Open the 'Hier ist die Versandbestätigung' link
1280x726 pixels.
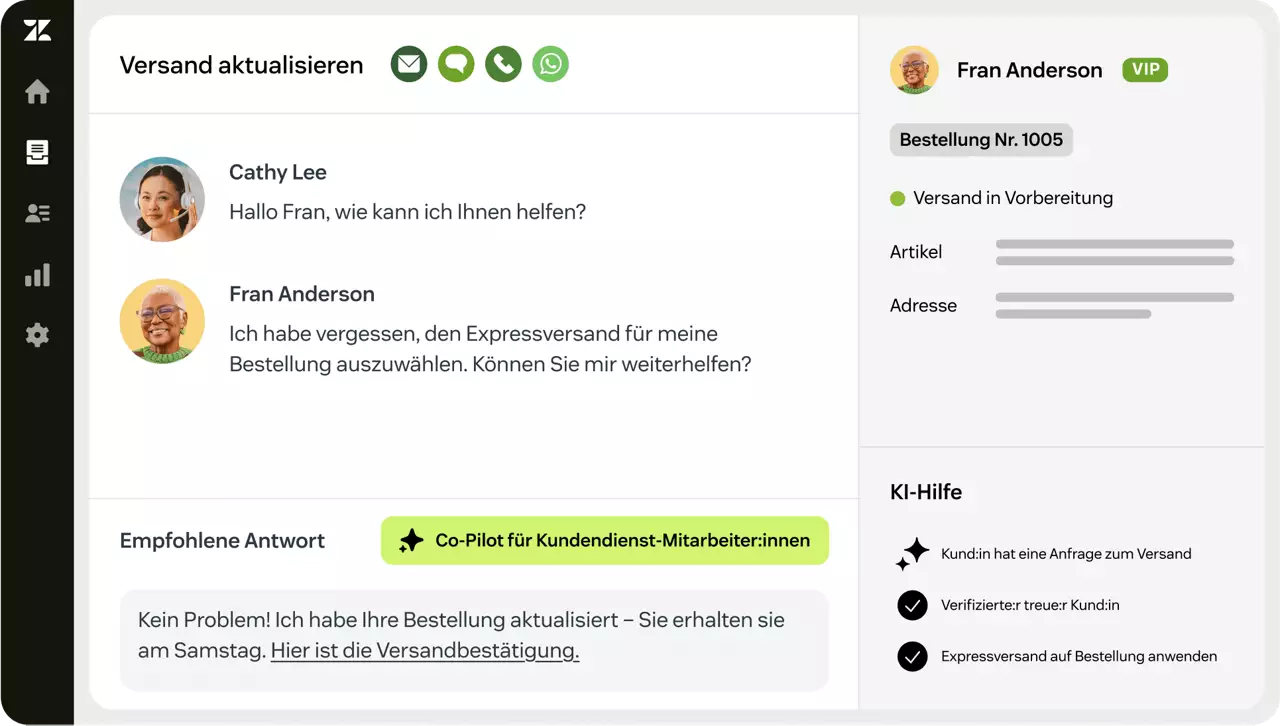(425, 651)
